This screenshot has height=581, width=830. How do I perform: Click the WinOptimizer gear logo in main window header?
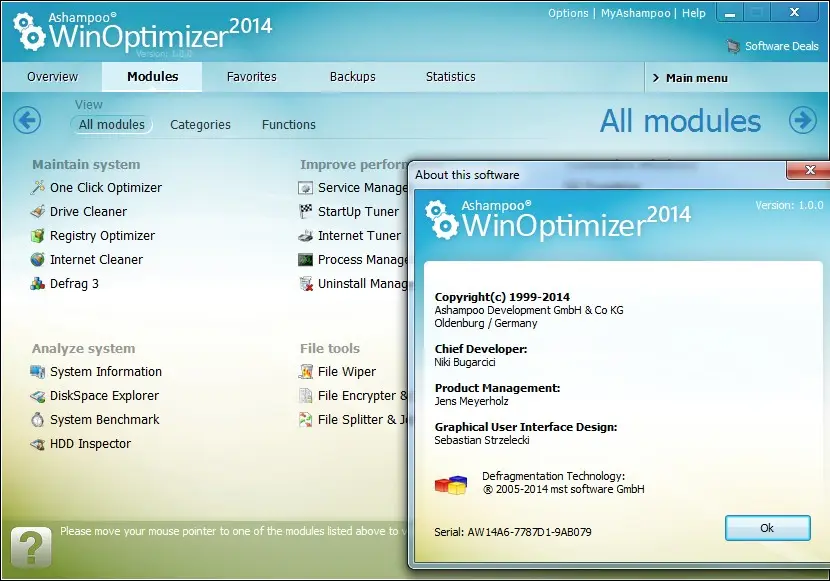click(x=29, y=32)
